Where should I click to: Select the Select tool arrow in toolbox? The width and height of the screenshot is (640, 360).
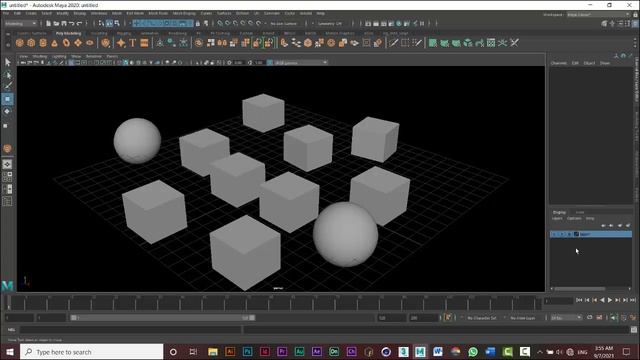[x=7, y=62]
